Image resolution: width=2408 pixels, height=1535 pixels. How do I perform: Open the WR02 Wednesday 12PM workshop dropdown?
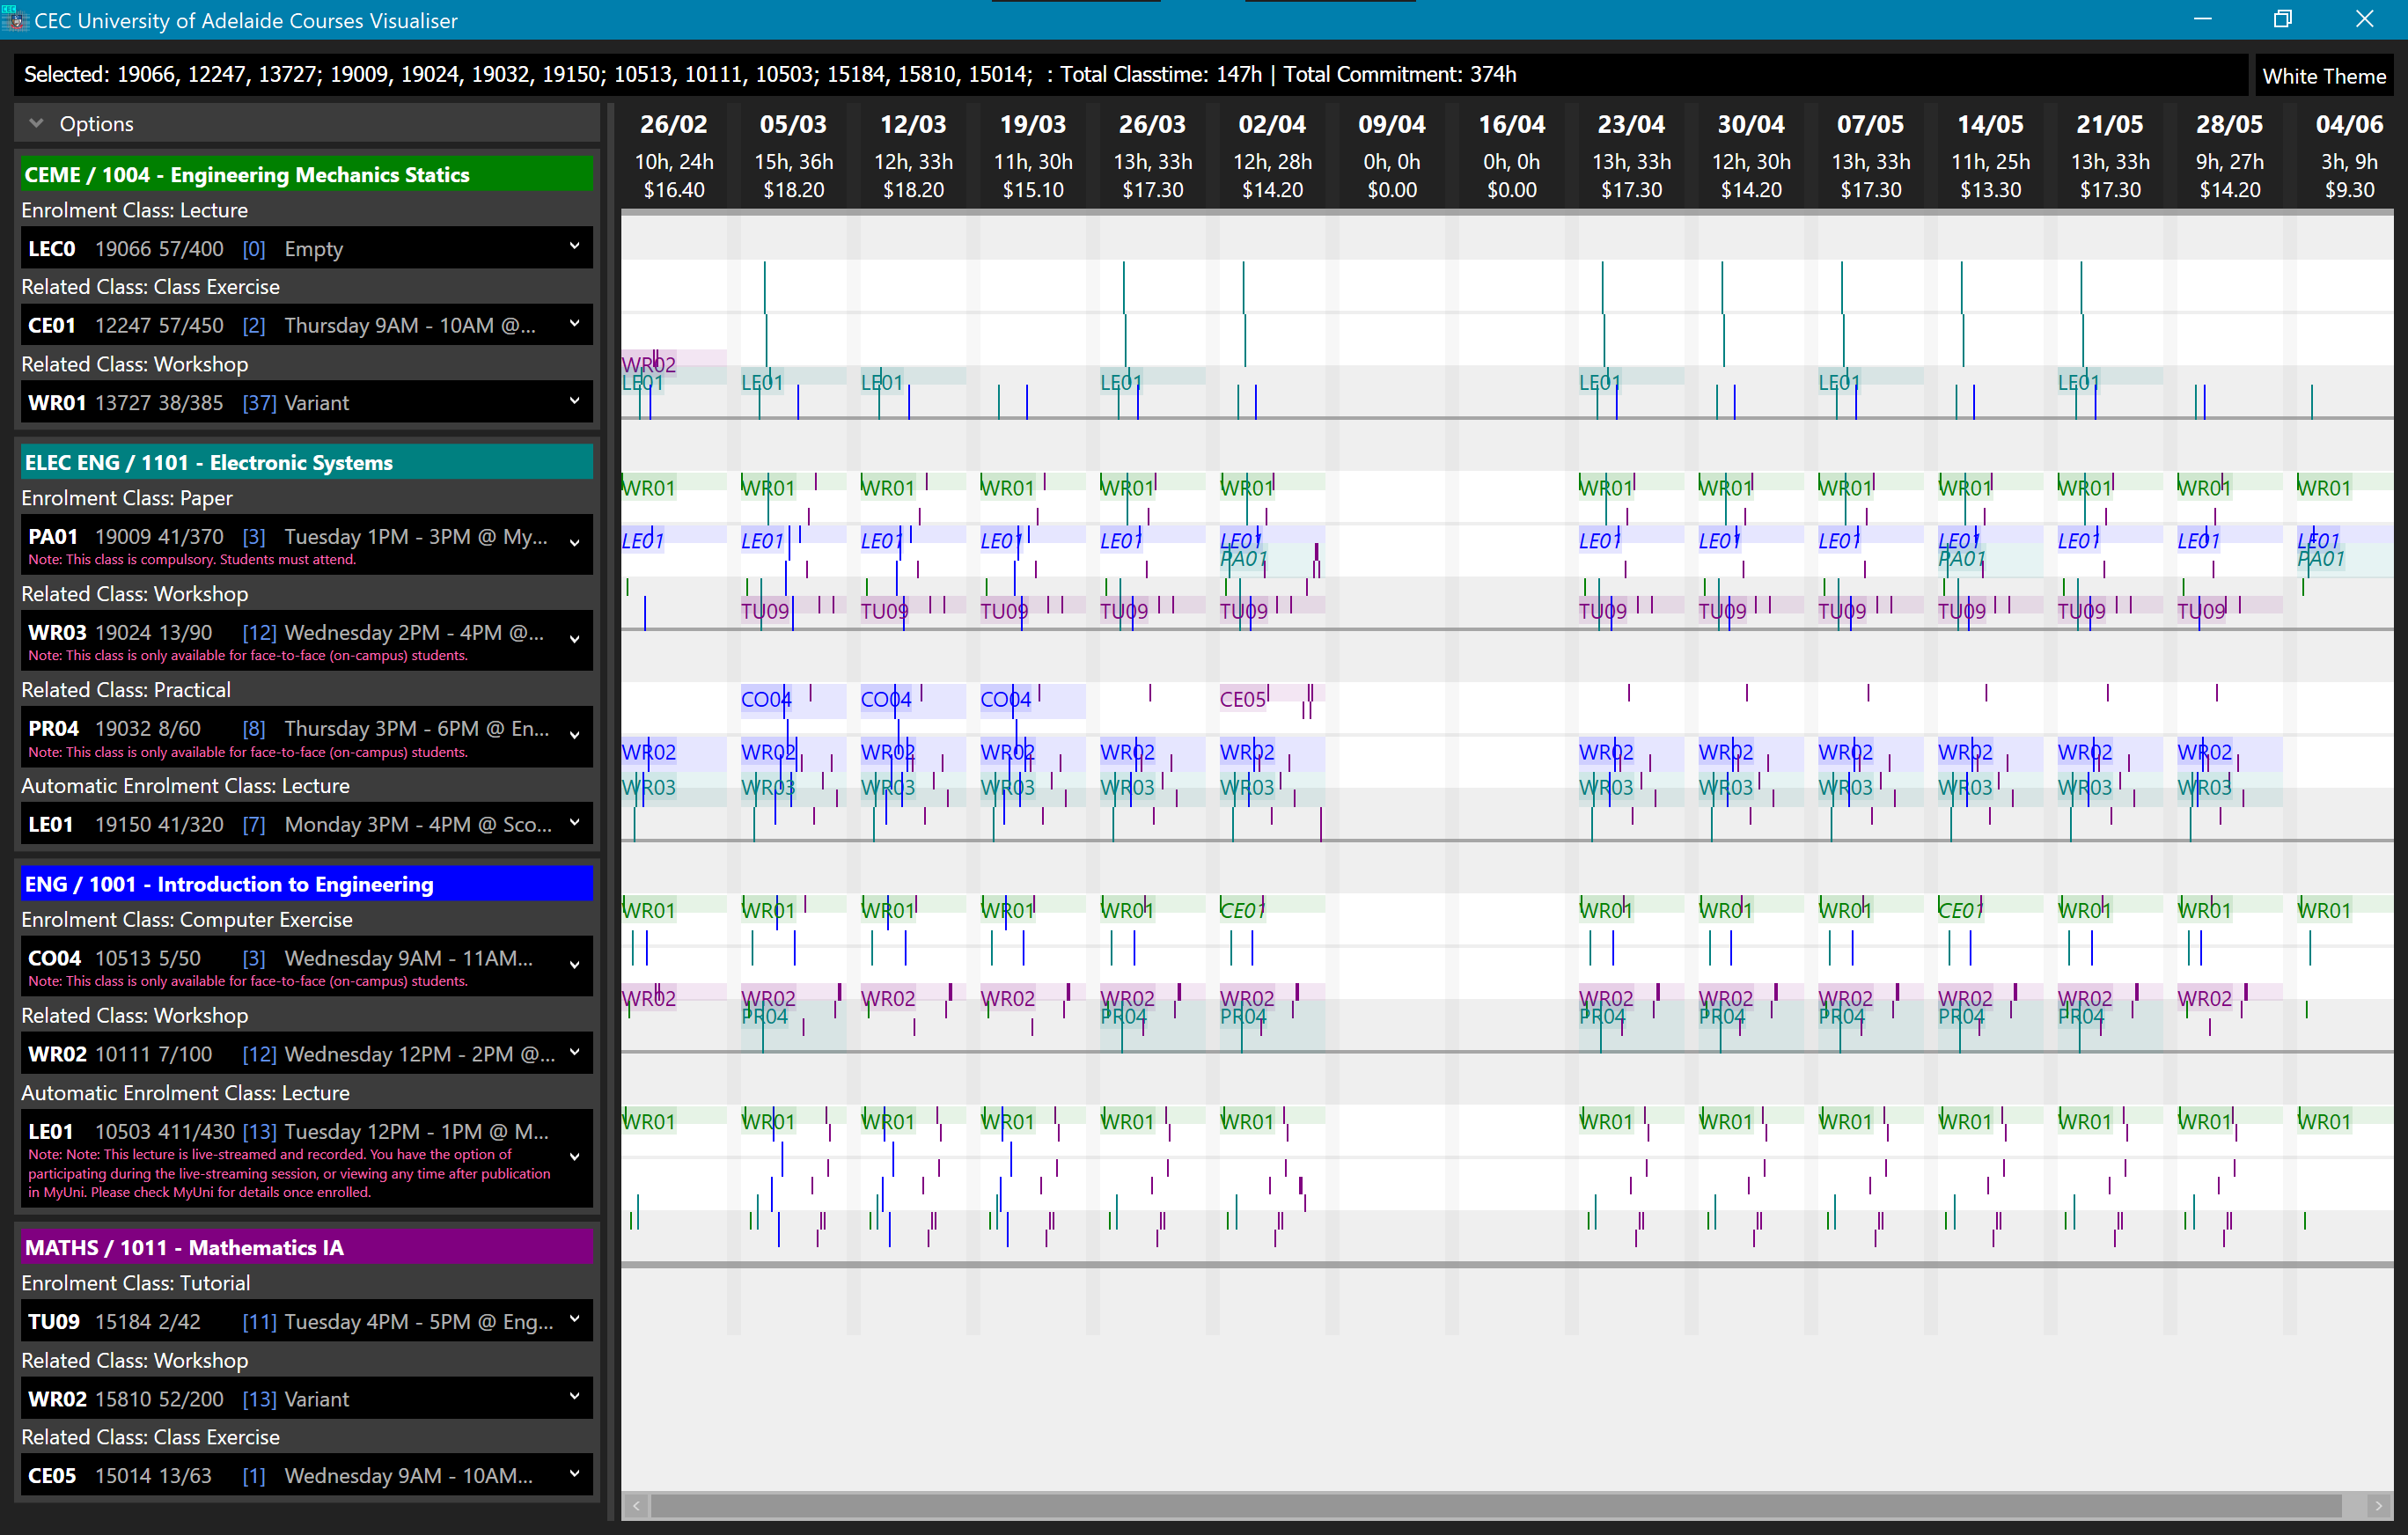(x=573, y=1053)
